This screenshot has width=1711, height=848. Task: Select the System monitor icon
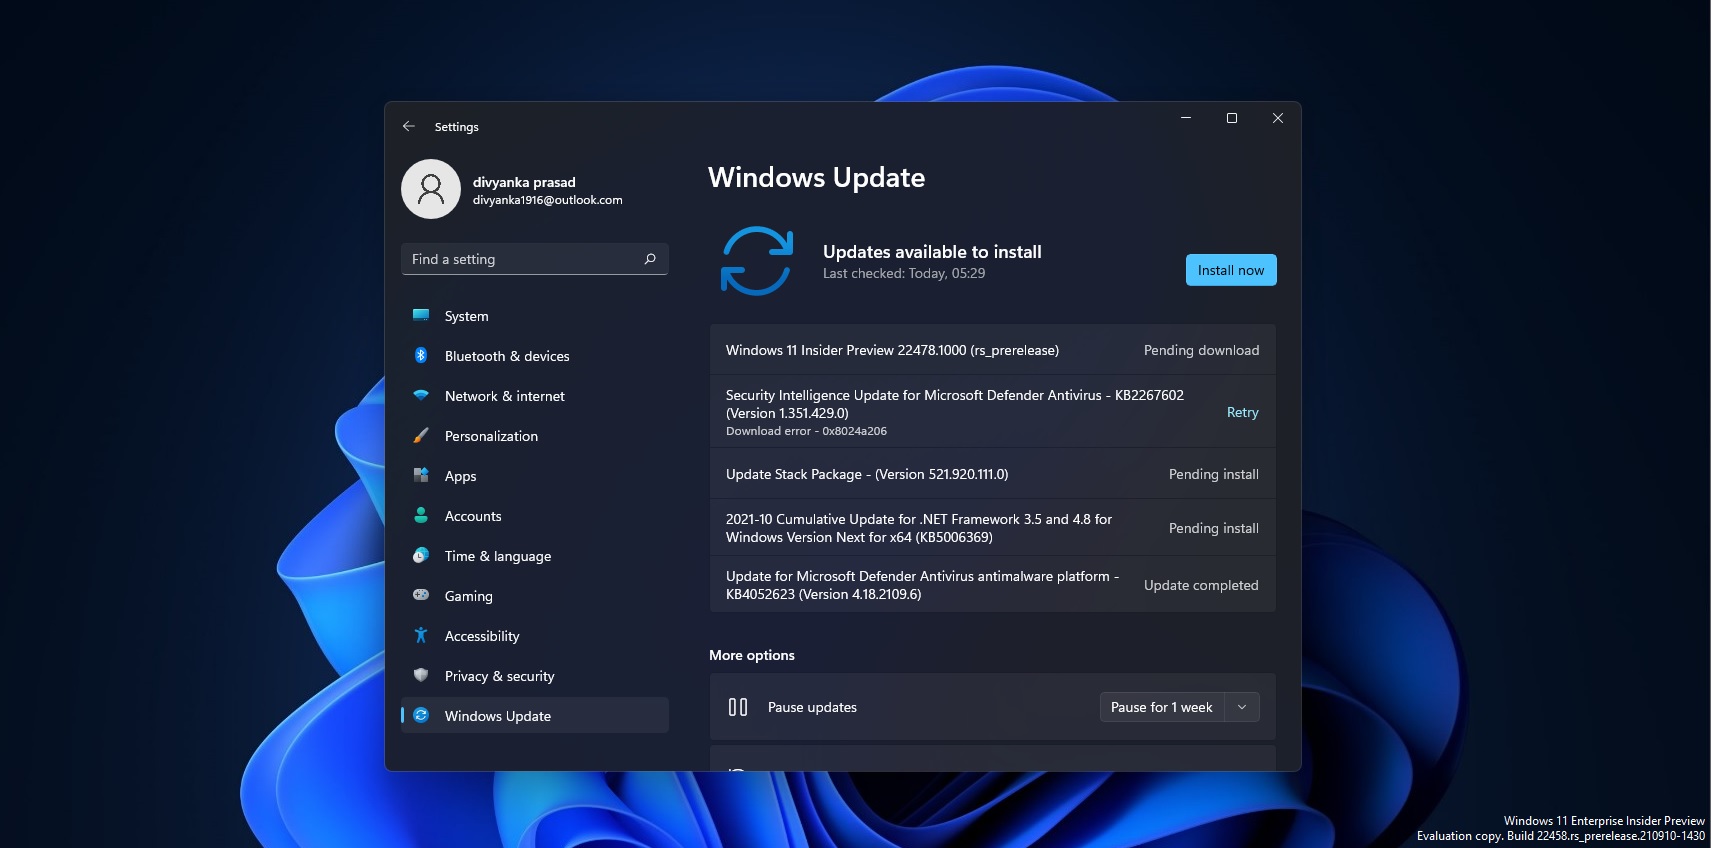click(421, 315)
